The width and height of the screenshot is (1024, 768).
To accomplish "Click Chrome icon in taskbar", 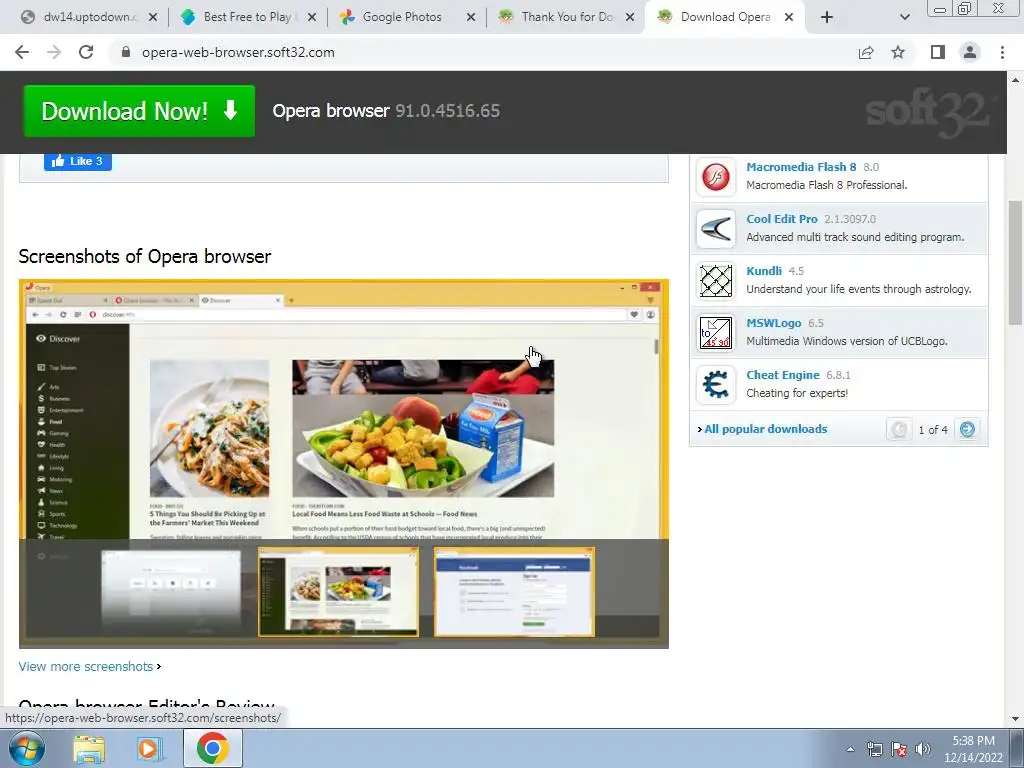I will click(213, 748).
